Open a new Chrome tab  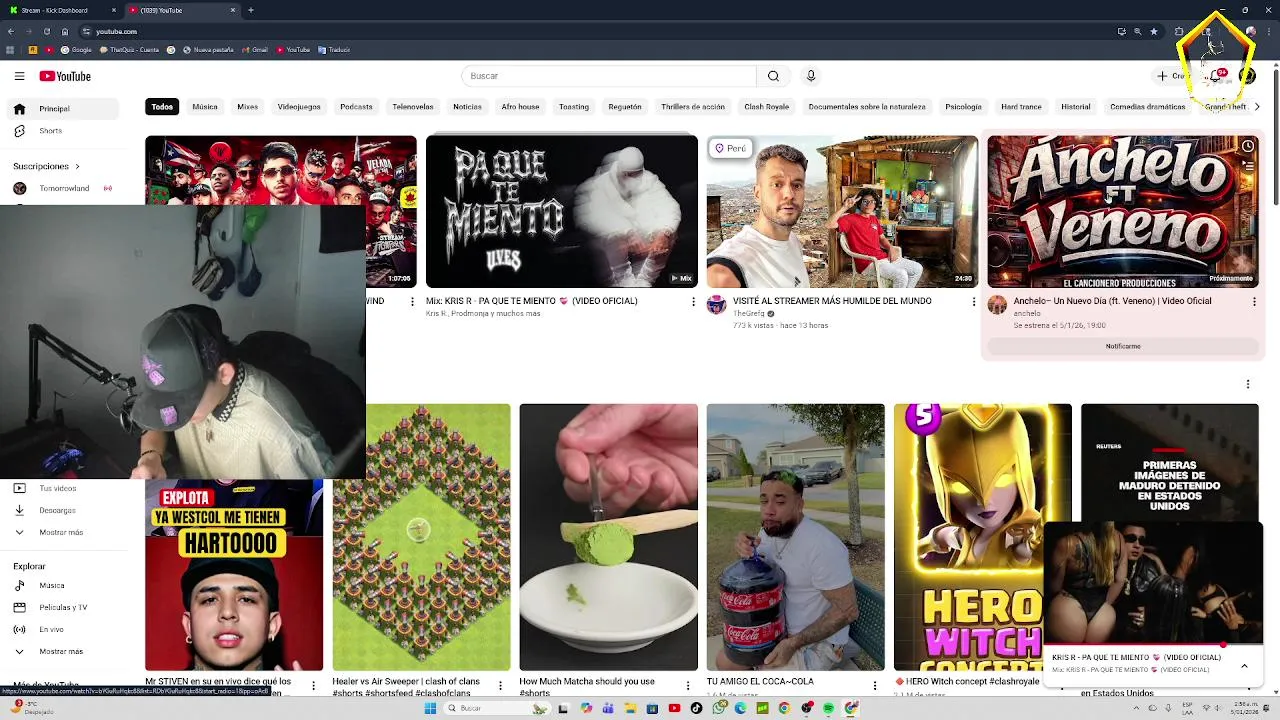[251, 10]
